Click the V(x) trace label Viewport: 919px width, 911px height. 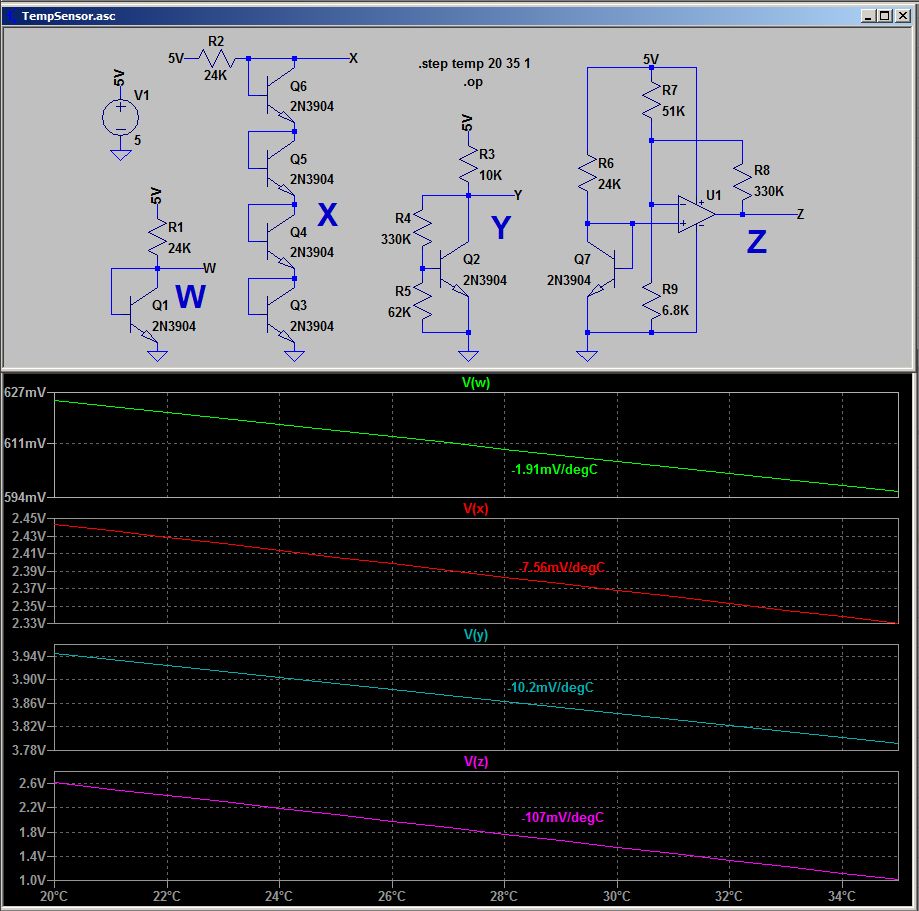point(475,508)
